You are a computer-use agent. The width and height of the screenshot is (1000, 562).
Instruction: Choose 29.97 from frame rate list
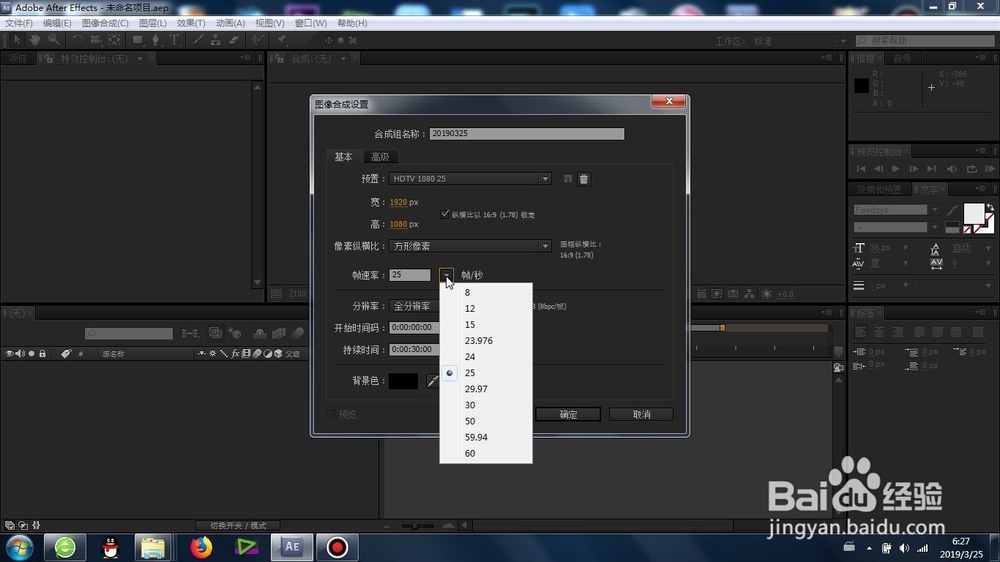click(486, 388)
